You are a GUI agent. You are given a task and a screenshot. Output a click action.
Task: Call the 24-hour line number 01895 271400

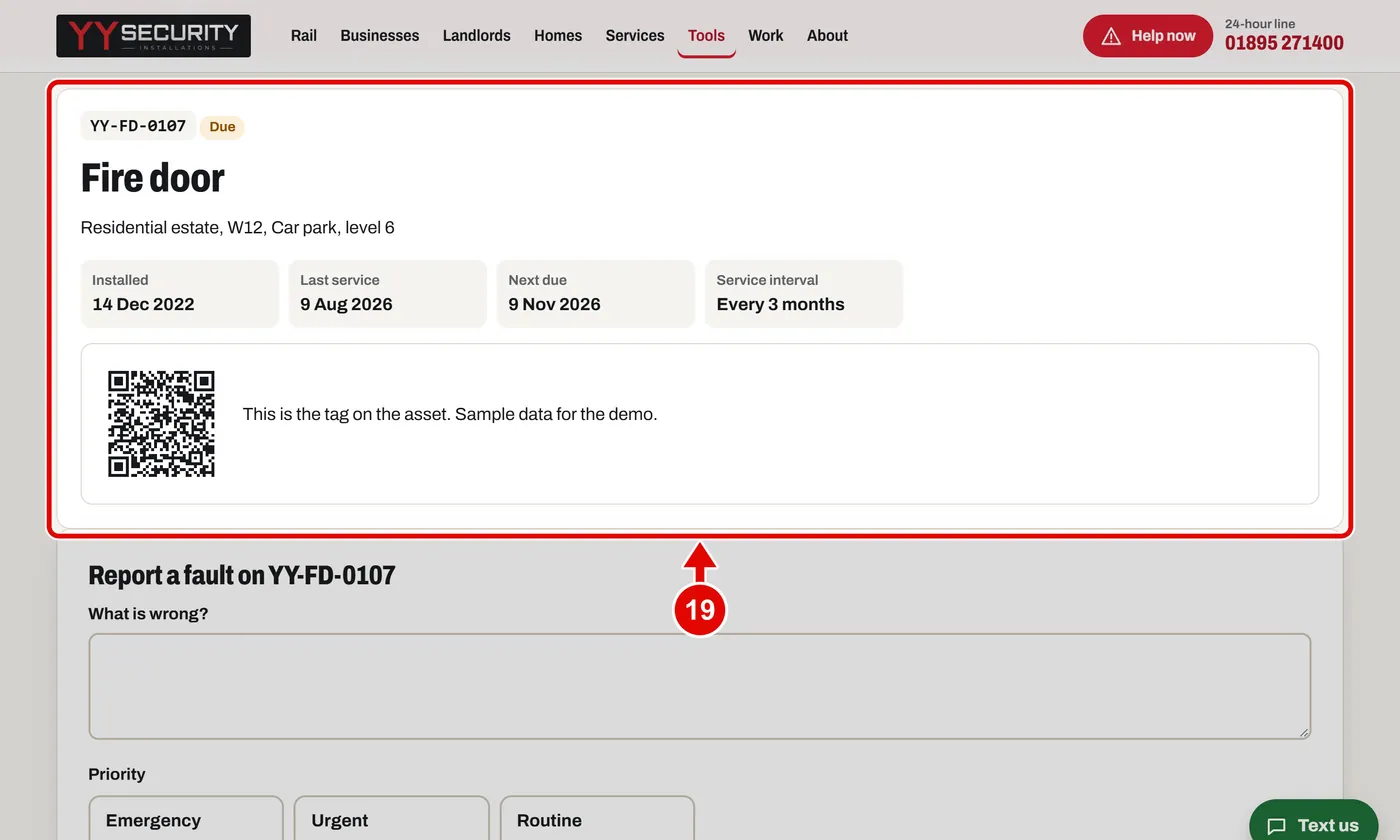1284,43
